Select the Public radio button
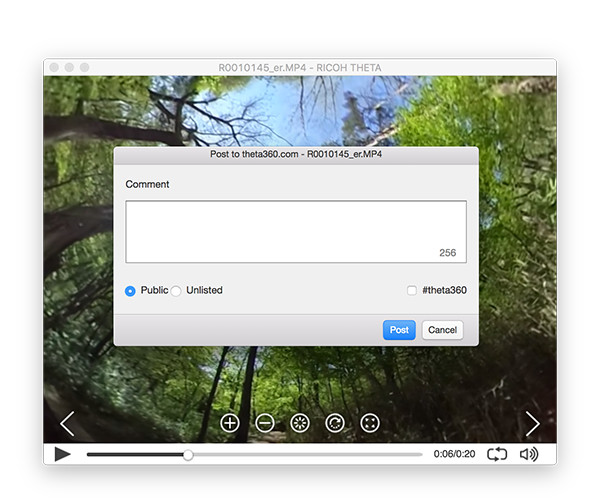Image resolution: width=600 pixels, height=500 pixels. click(x=130, y=291)
